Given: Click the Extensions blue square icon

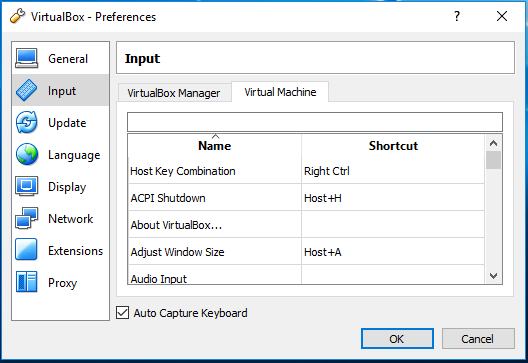Looking at the screenshot, I should coord(27,250).
